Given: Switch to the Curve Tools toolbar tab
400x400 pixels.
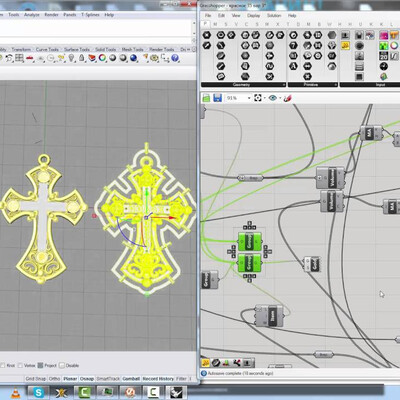Looking at the screenshot, I should point(47,49).
